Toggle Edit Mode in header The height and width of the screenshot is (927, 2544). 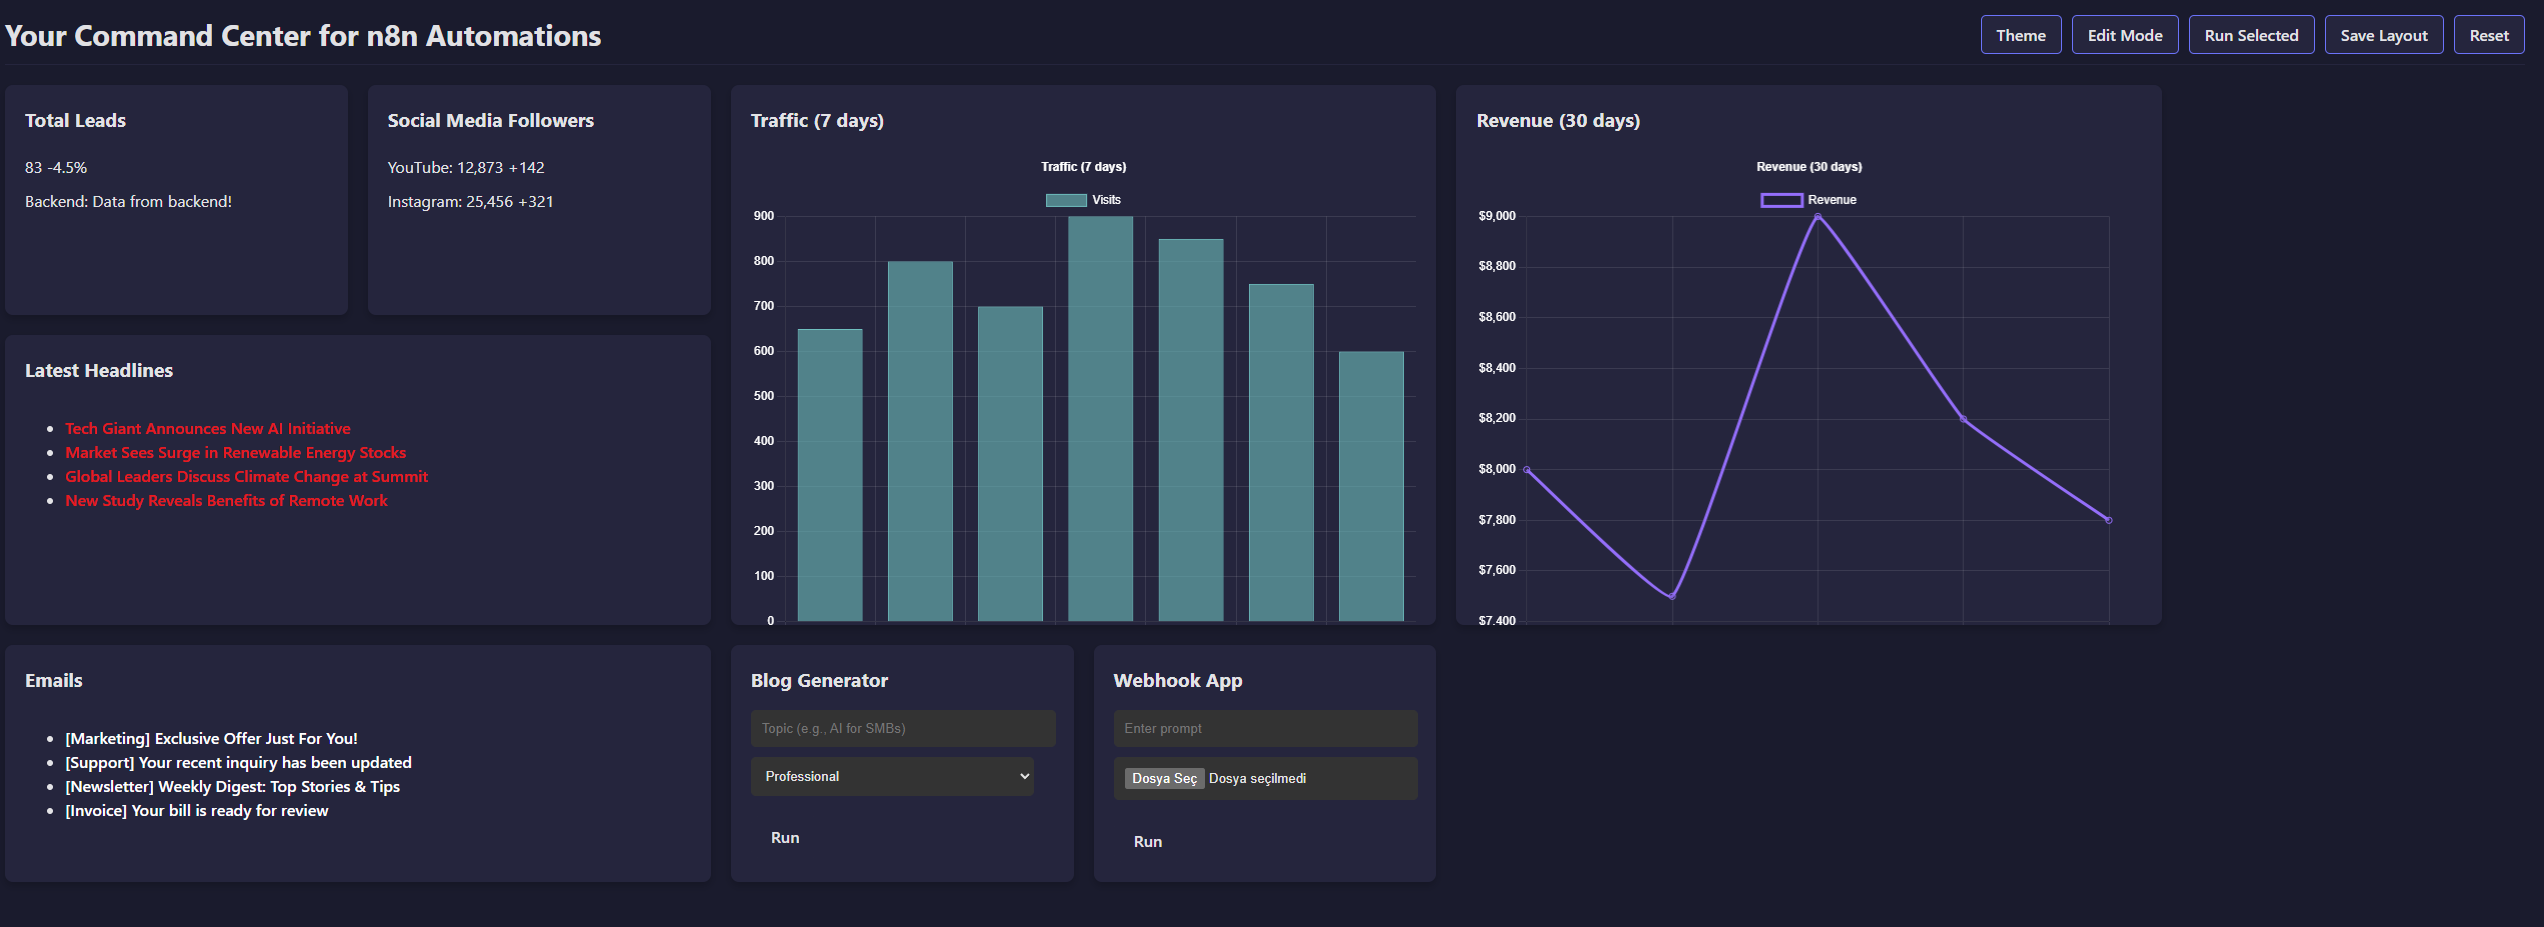2124,35
